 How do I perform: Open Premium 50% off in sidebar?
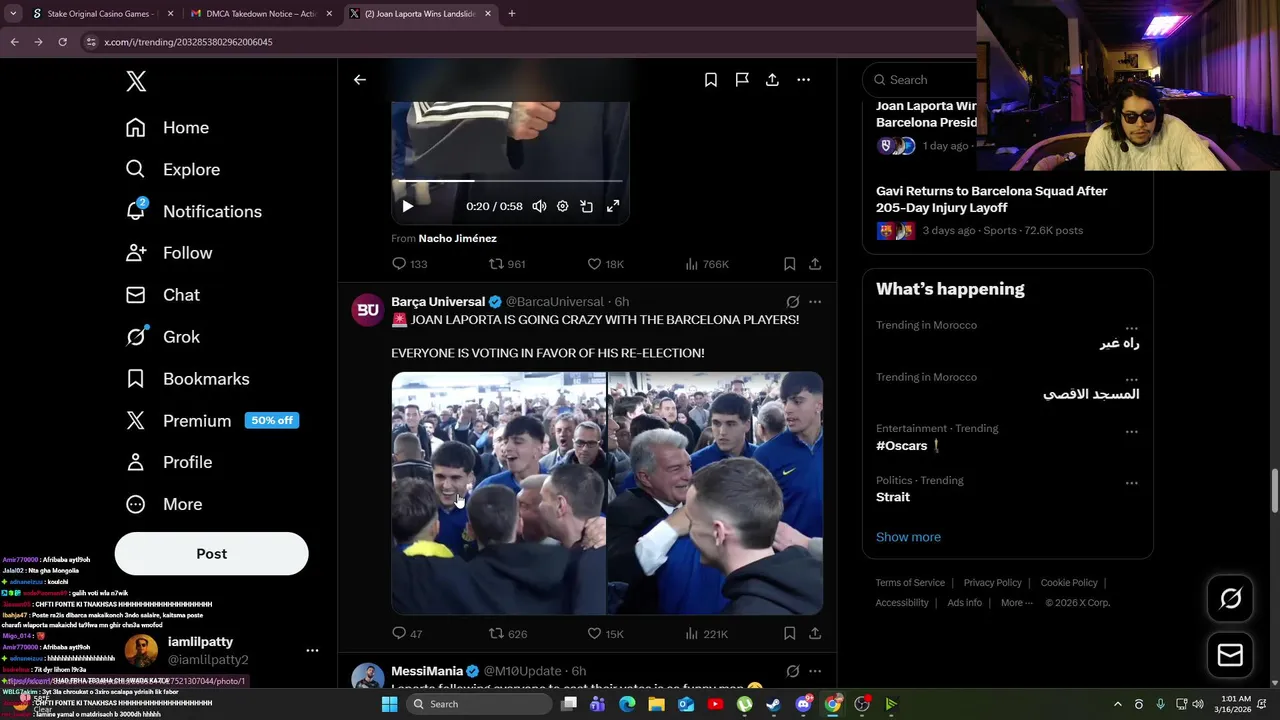(212, 421)
